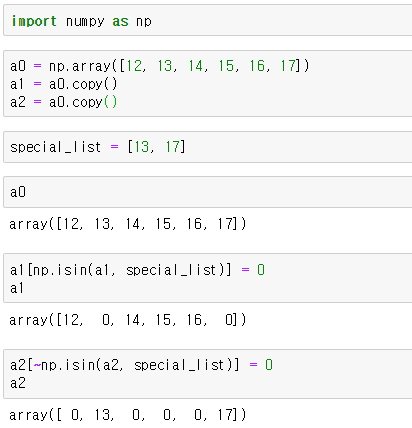The width and height of the screenshot is (412, 428).
Task: Click the np.array line defining a0
Action: pos(160,66)
